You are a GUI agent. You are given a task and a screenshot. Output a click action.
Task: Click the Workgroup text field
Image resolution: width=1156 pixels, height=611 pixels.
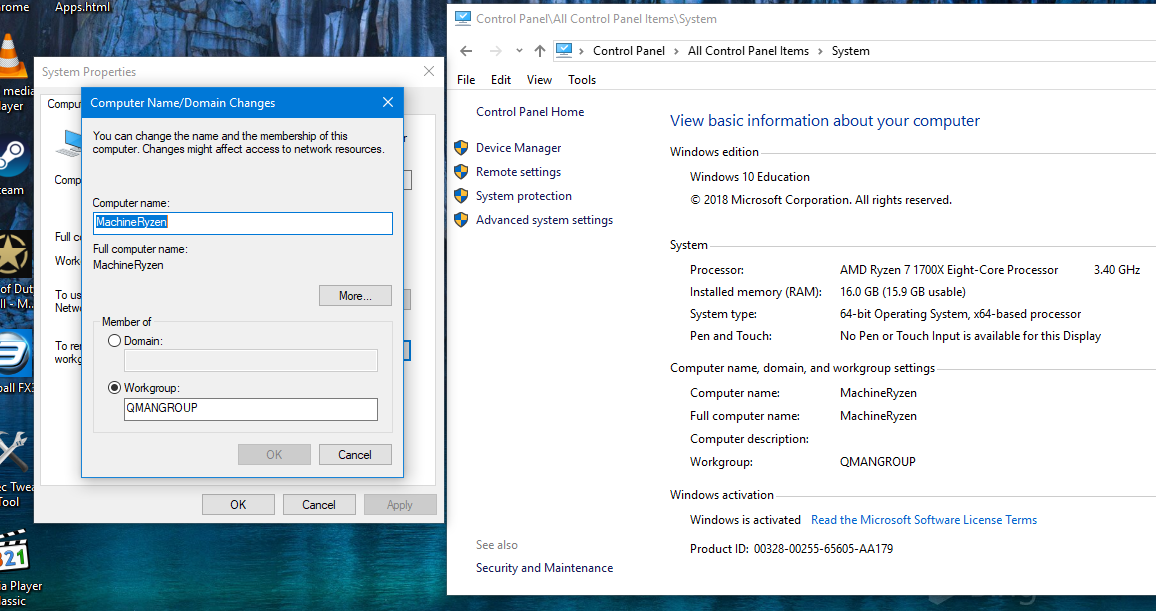(251, 409)
